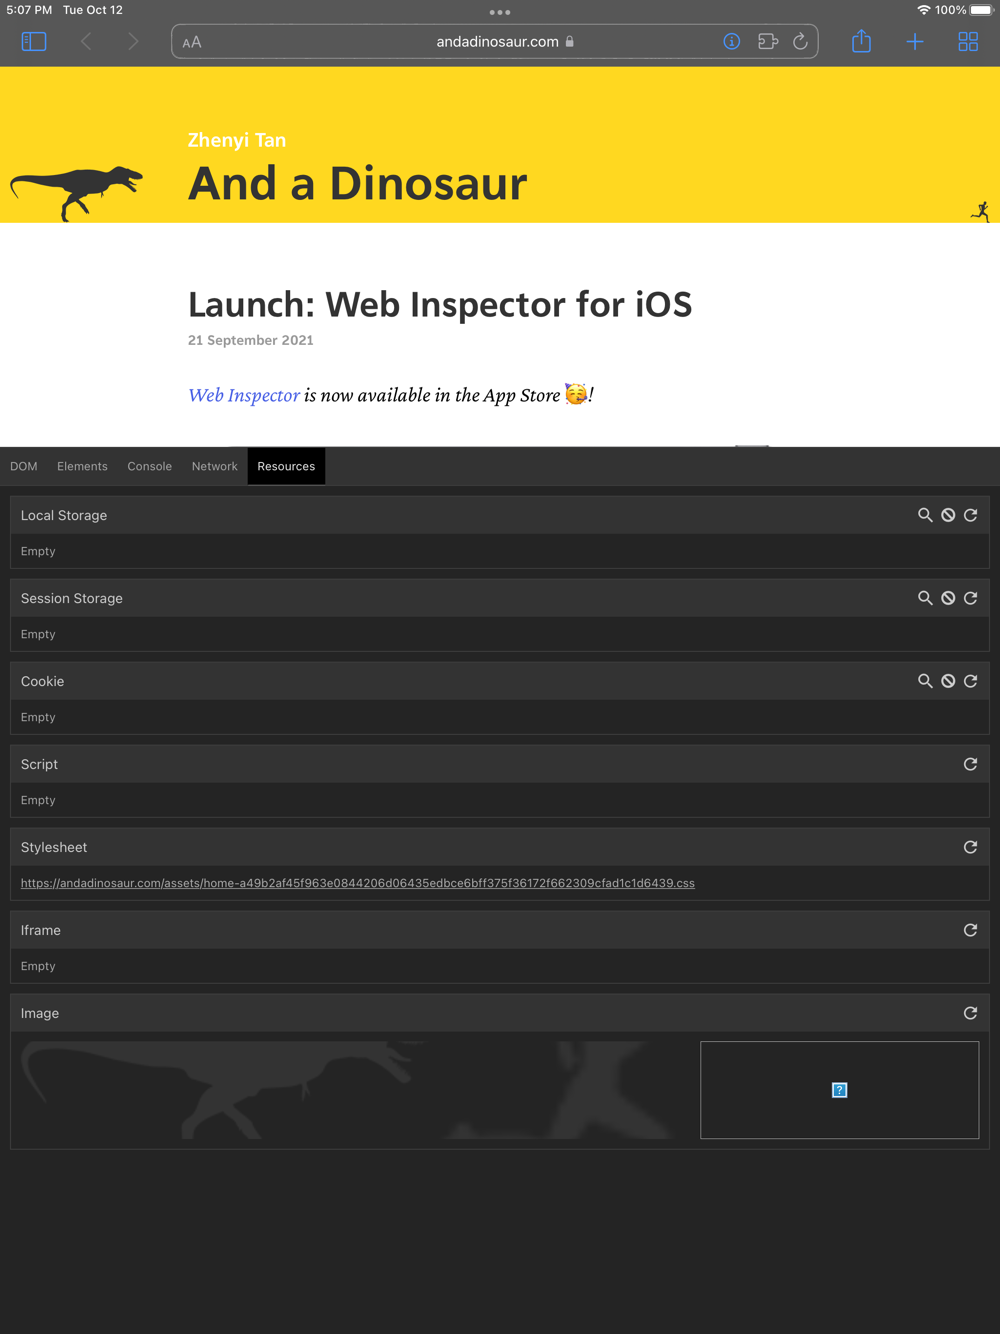Open the home CSS stylesheet link
This screenshot has width=1000, height=1334.
(x=358, y=883)
